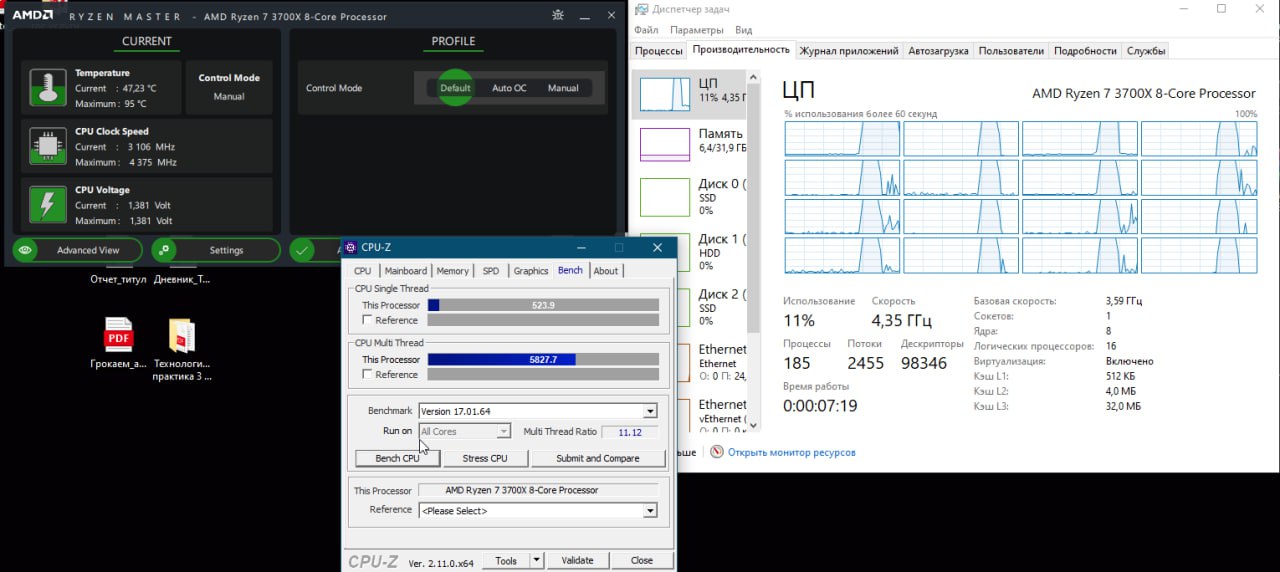Click the Validate button in CPU-Z
The image size is (1280, 572).
577,560
